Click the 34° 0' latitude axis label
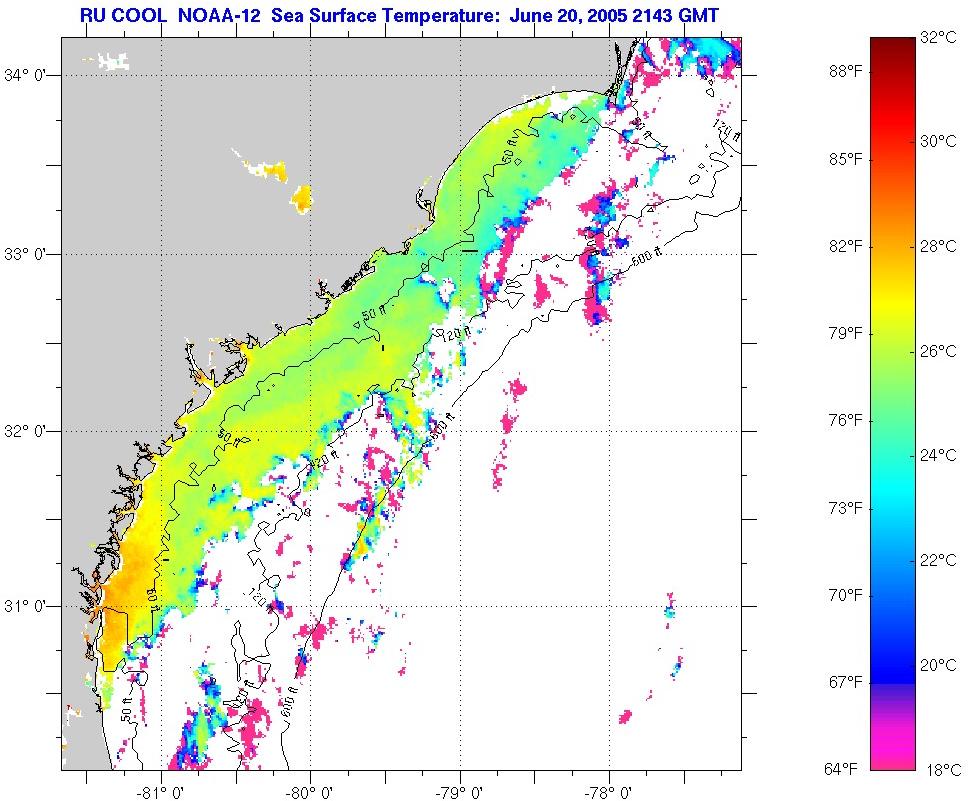 pos(29,75)
